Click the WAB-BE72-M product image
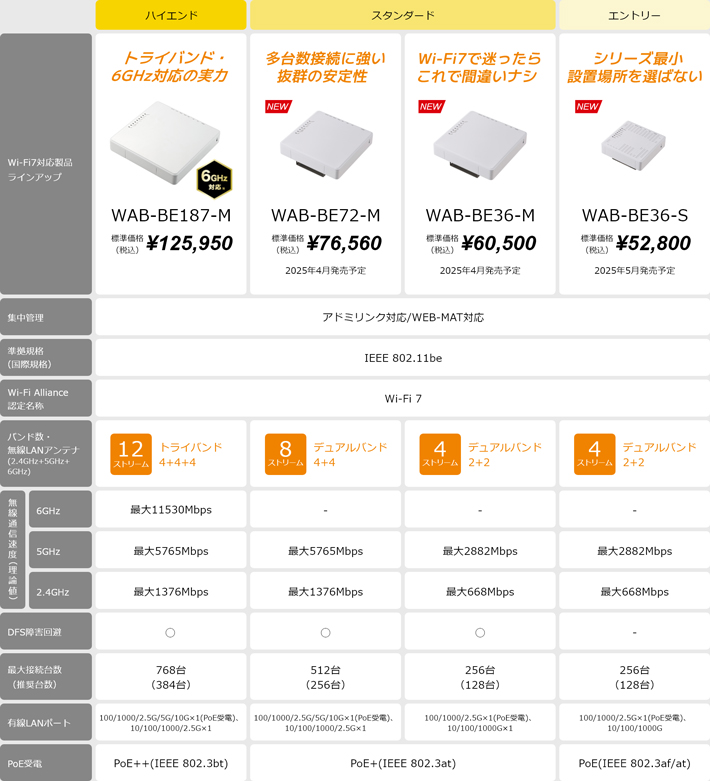The image size is (710, 781). pos(326,145)
